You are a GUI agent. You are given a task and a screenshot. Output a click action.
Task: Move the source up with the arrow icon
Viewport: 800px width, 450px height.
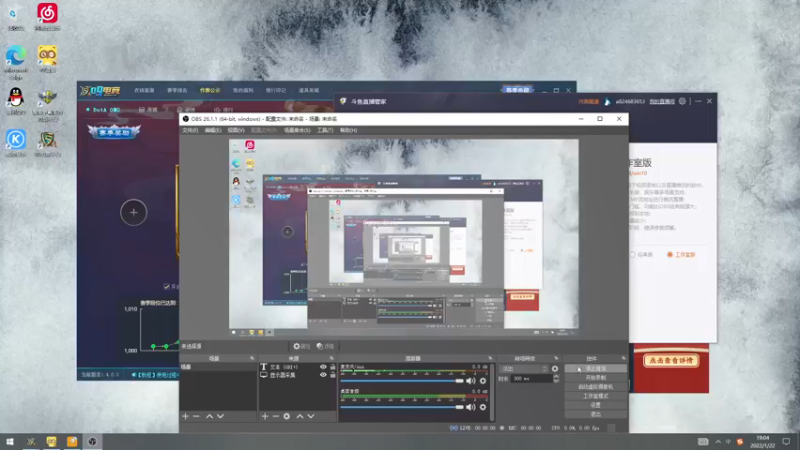pyautogui.click(x=300, y=416)
